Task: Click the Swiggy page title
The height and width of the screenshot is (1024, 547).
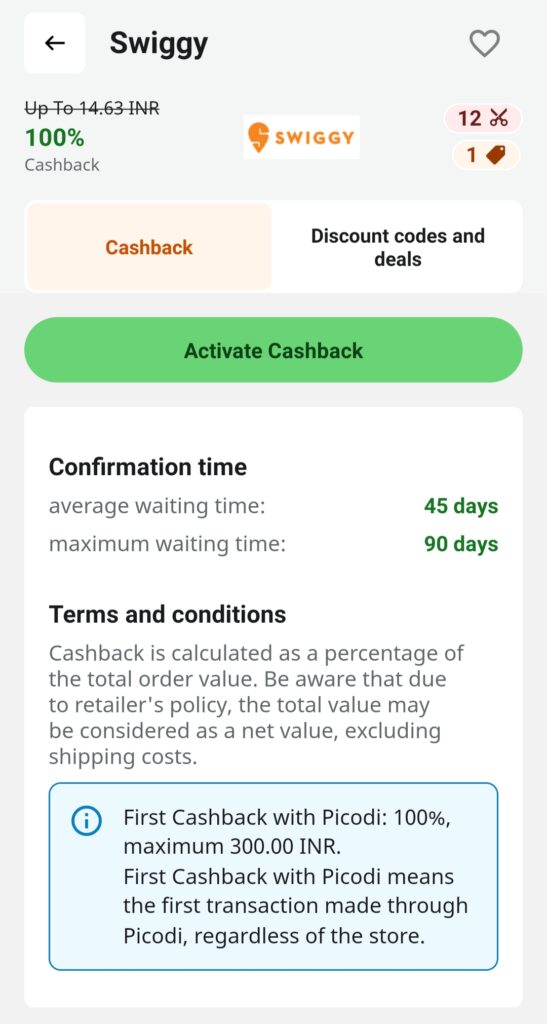Action: tap(159, 44)
